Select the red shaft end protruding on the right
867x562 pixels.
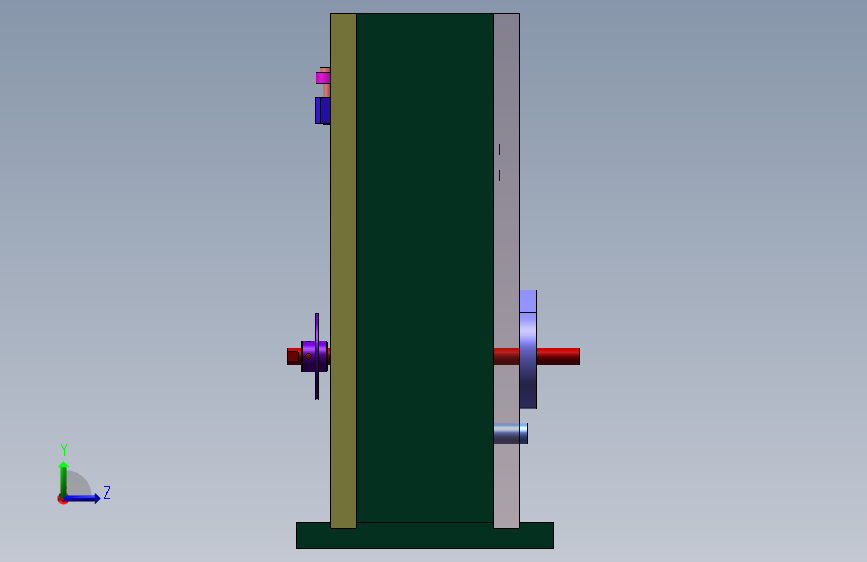pos(558,356)
